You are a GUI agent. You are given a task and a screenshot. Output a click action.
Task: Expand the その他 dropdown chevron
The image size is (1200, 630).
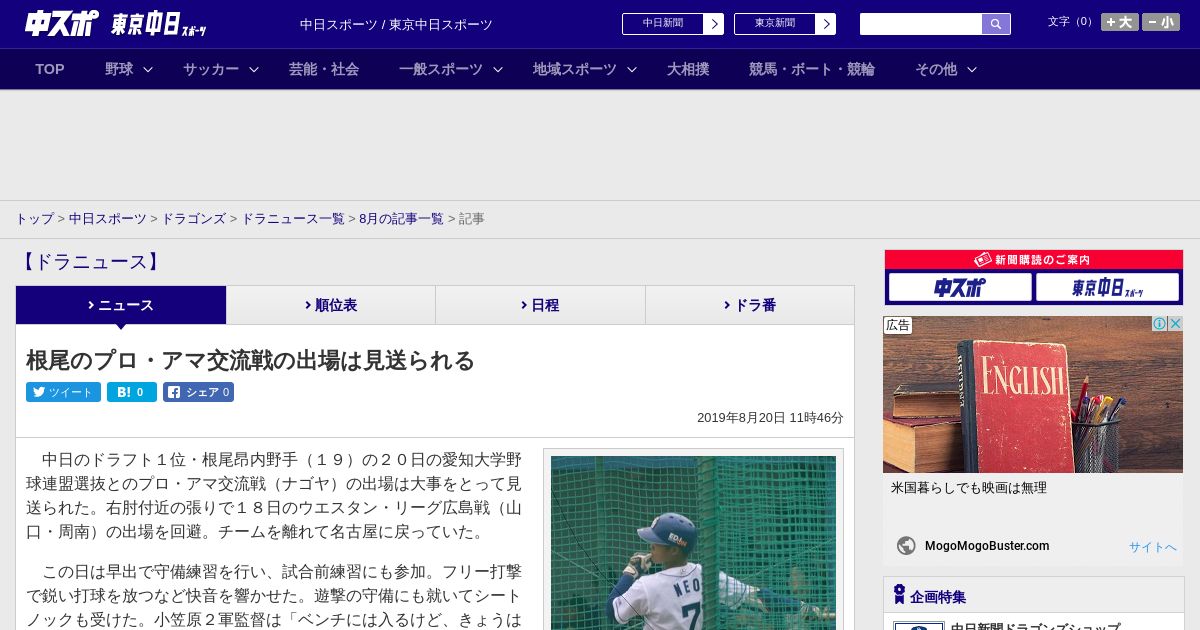pos(972,69)
